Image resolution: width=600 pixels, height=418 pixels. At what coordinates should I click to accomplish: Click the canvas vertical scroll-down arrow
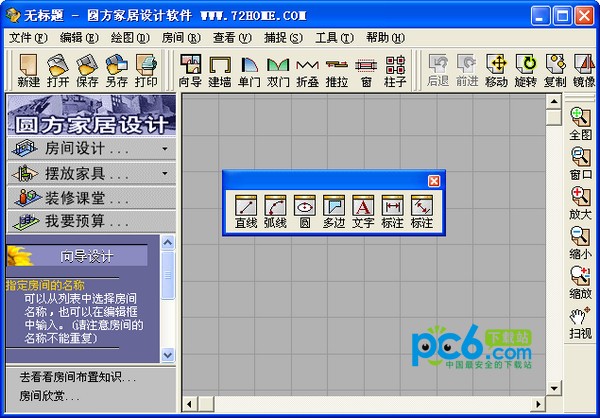[554, 388]
